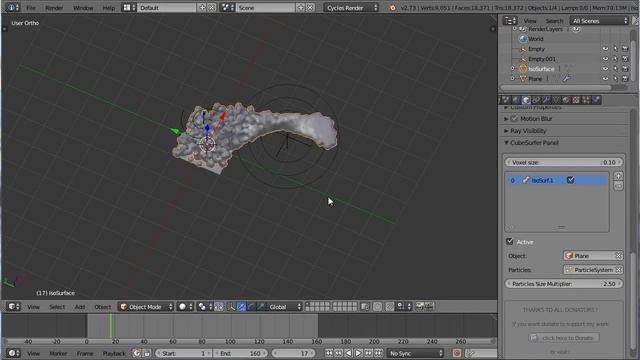The width and height of the screenshot is (640, 360).
Task: Adjust the Particles Size Multiplier slider
Action: tap(564, 284)
